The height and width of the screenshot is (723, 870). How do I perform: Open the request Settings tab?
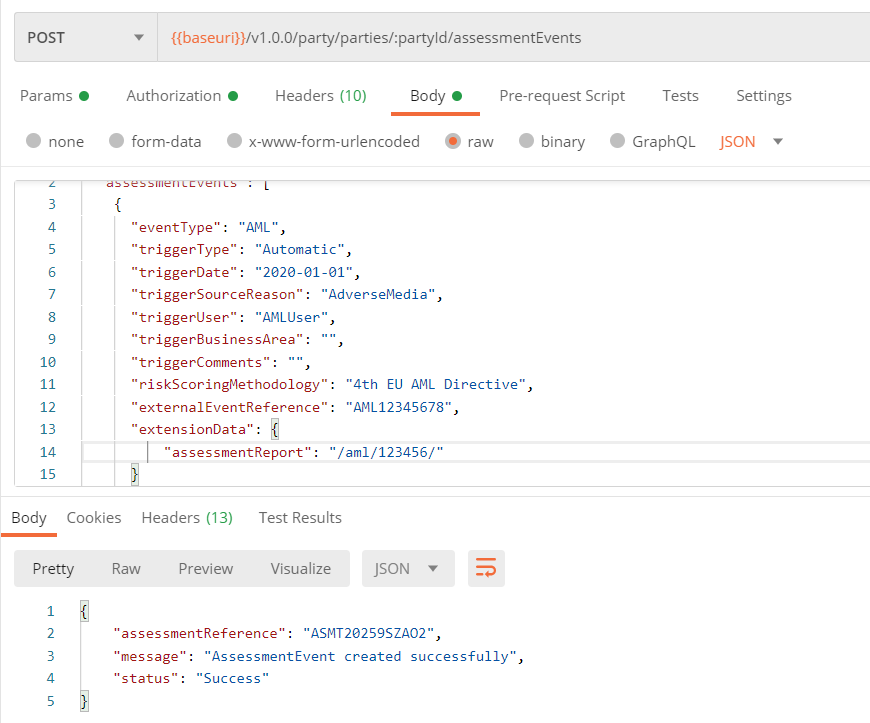[x=763, y=96]
